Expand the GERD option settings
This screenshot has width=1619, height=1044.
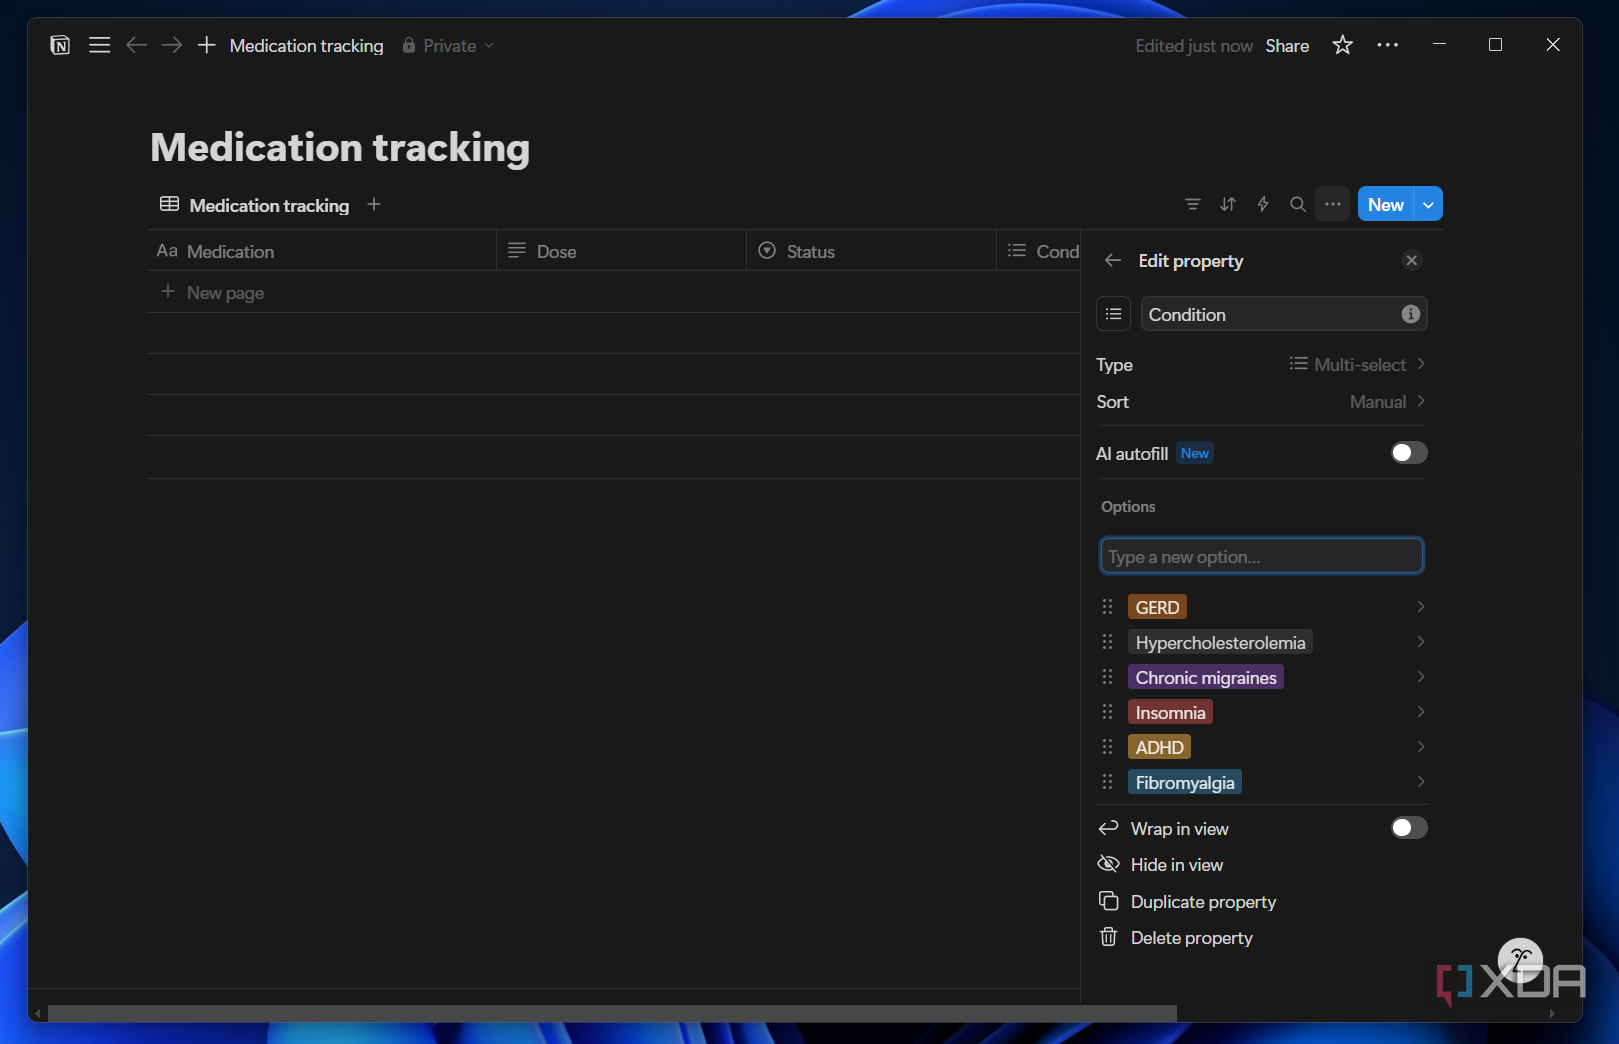click(x=1420, y=607)
